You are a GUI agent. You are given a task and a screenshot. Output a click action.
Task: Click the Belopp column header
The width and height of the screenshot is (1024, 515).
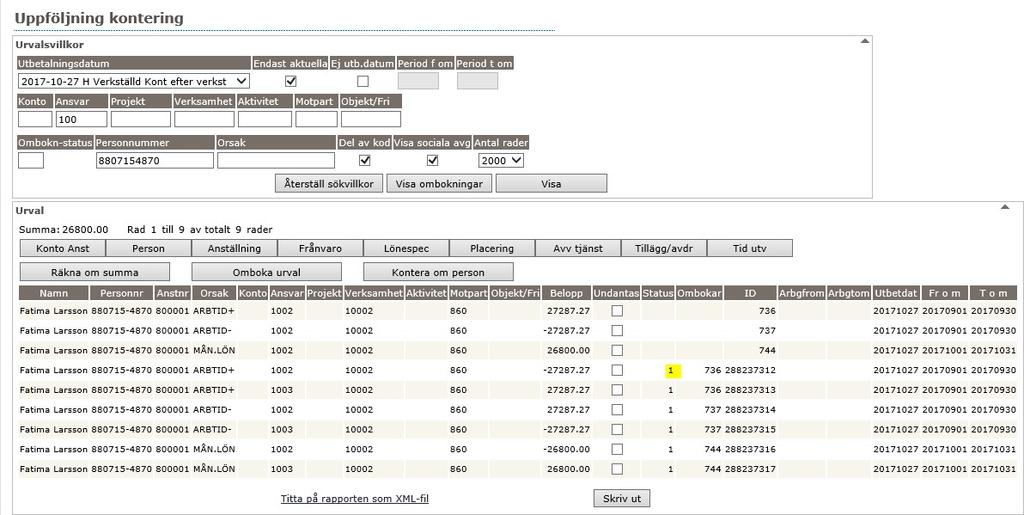click(566, 293)
